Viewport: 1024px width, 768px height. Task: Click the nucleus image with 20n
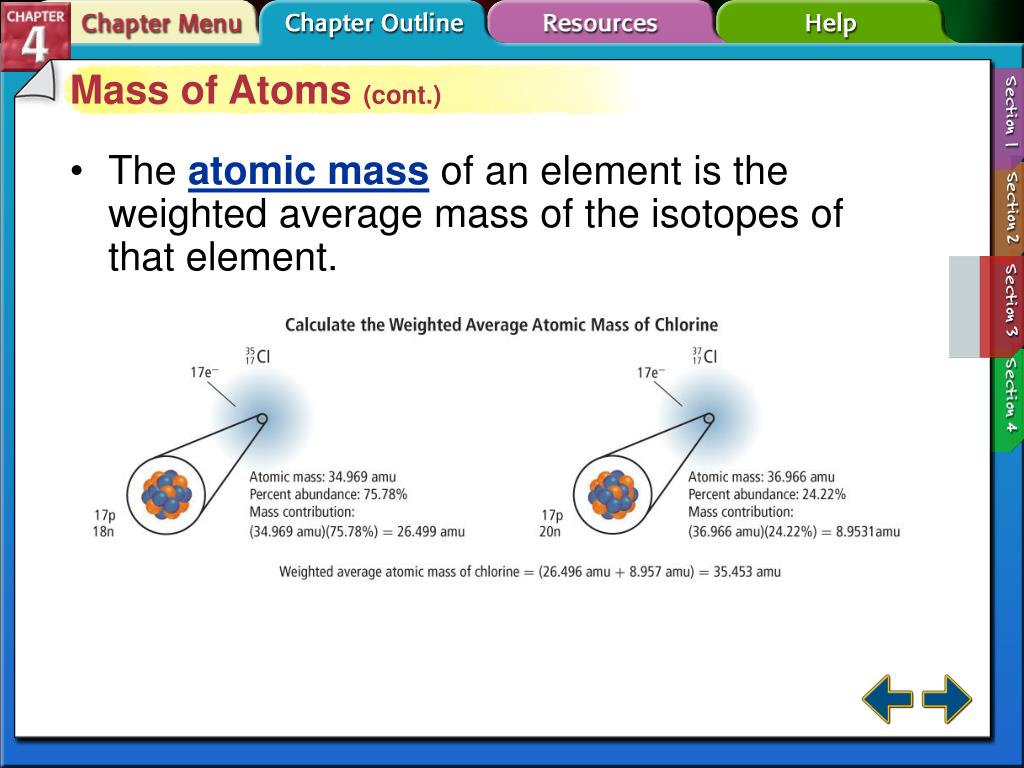pyautogui.click(x=613, y=494)
